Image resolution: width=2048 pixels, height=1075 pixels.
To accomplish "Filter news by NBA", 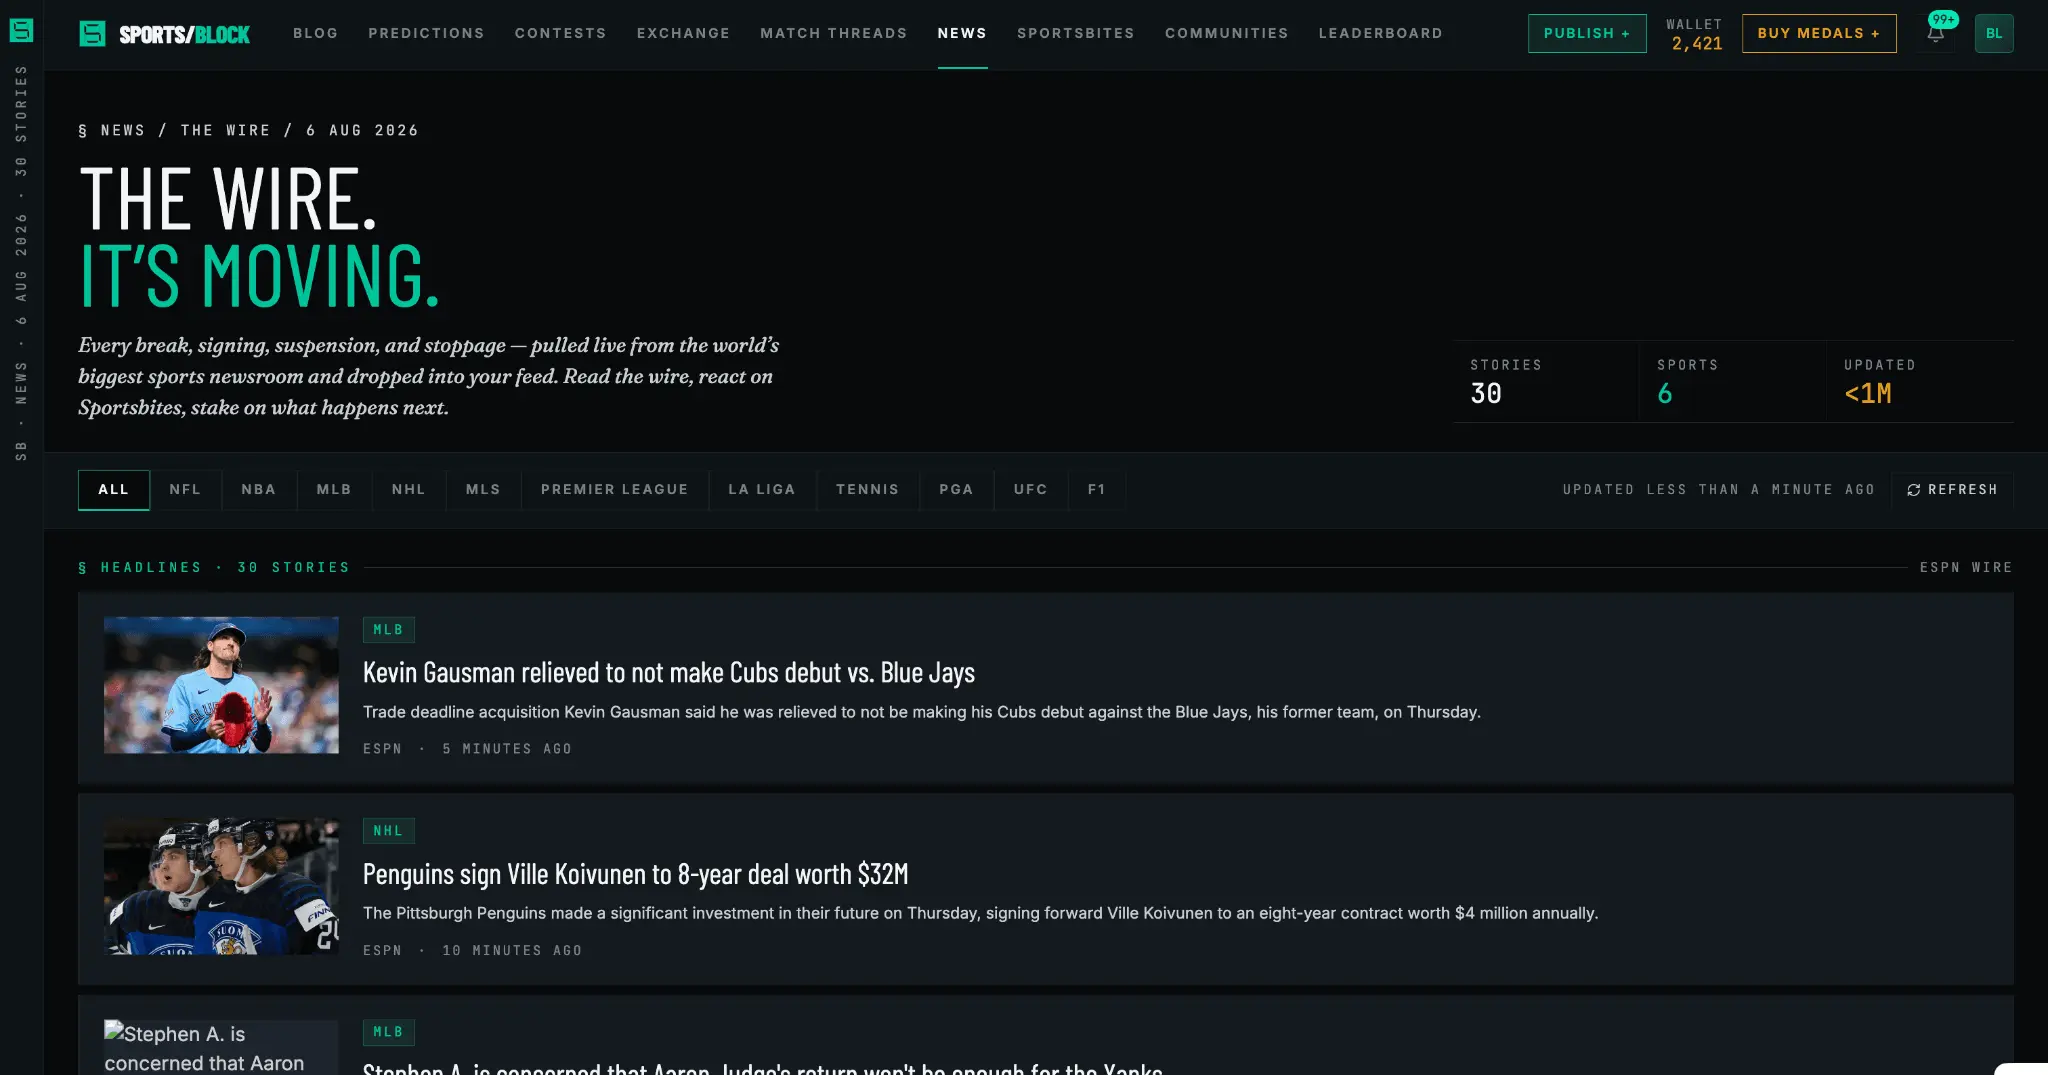I will click(x=259, y=490).
